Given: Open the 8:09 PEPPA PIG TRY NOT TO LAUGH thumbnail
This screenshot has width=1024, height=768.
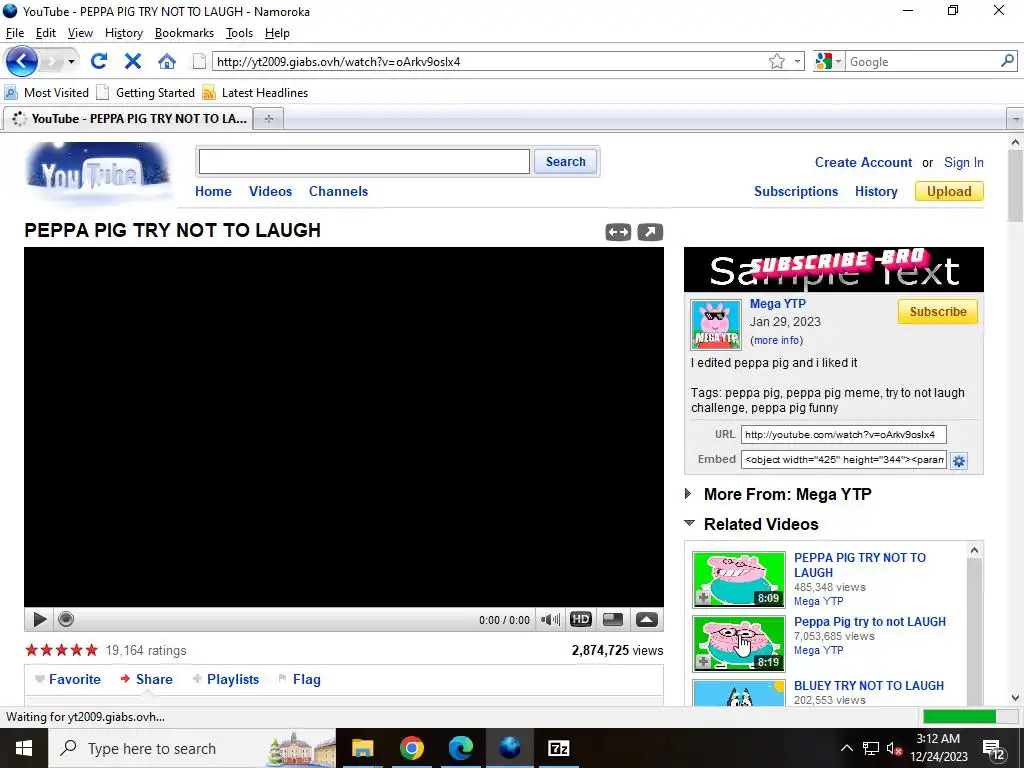Looking at the screenshot, I should coord(739,580).
